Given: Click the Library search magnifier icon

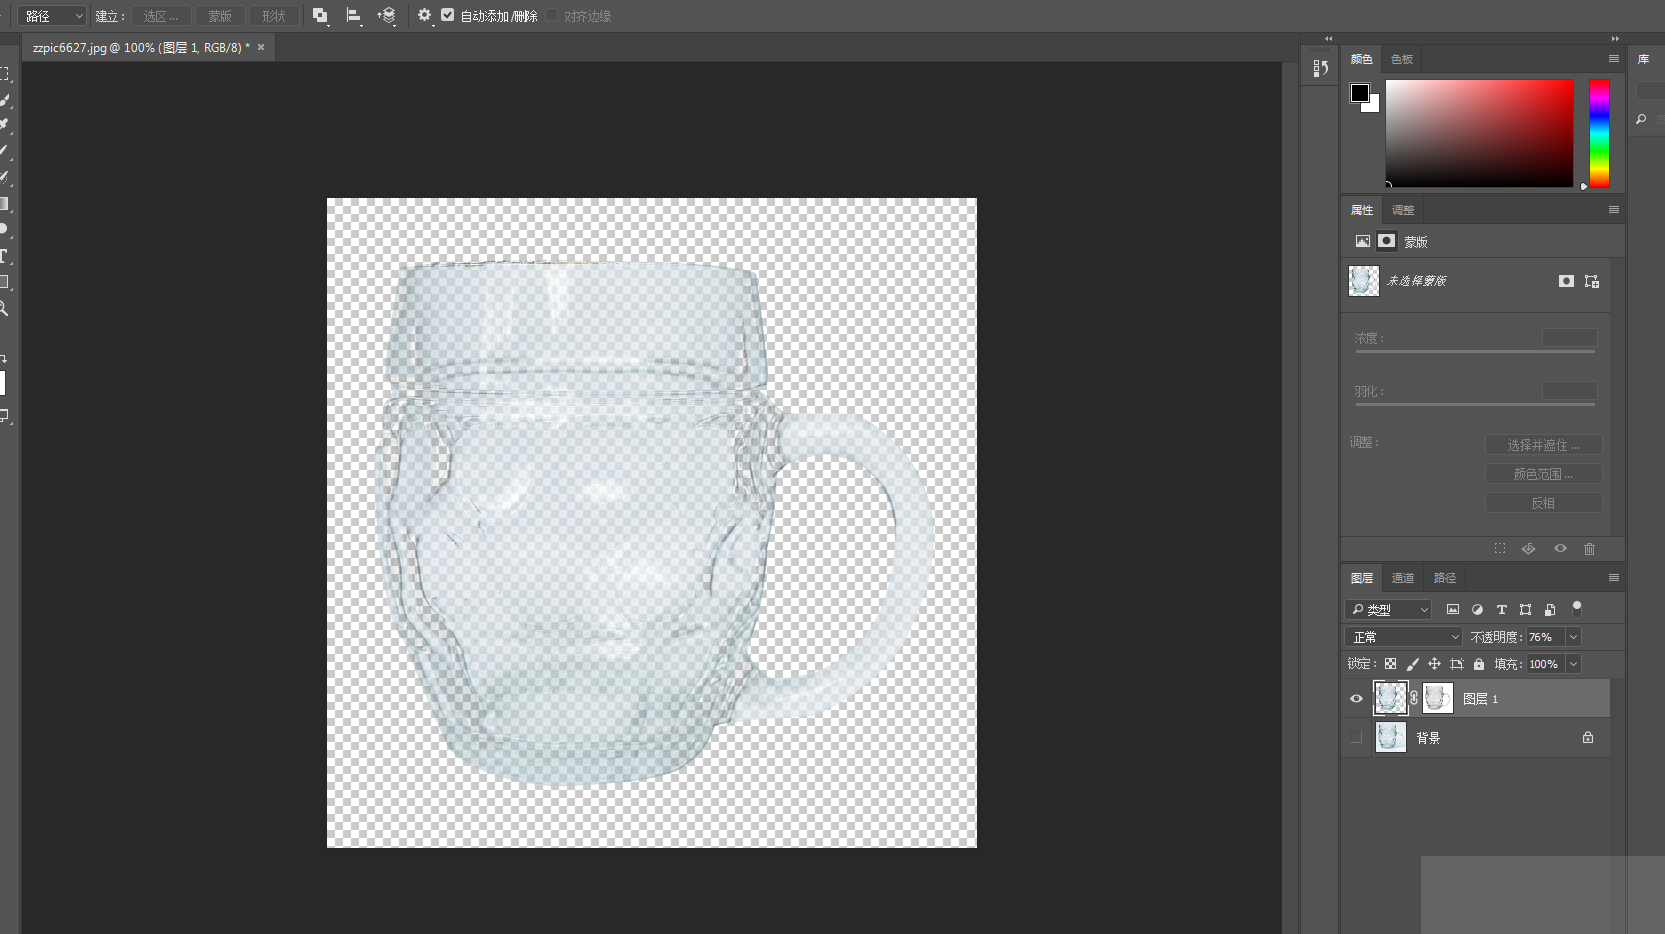Looking at the screenshot, I should (1641, 119).
